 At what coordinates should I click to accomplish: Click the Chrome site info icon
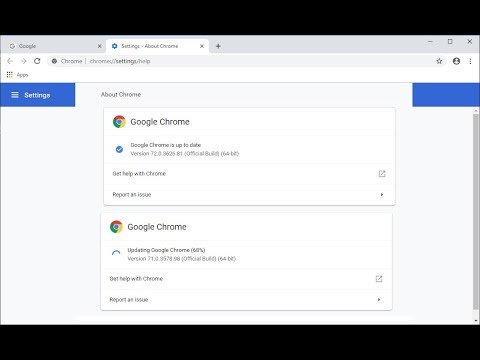coord(54,61)
